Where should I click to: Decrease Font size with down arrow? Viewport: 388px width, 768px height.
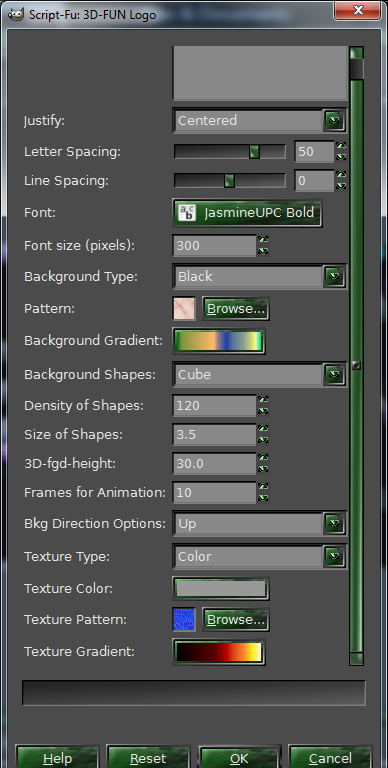click(x=263, y=251)
